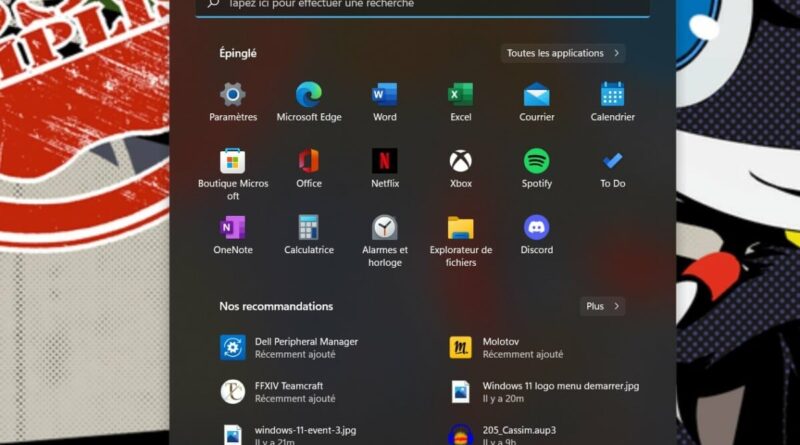Launch the To Do app
The image size is (800, 445).
(612, 168)
